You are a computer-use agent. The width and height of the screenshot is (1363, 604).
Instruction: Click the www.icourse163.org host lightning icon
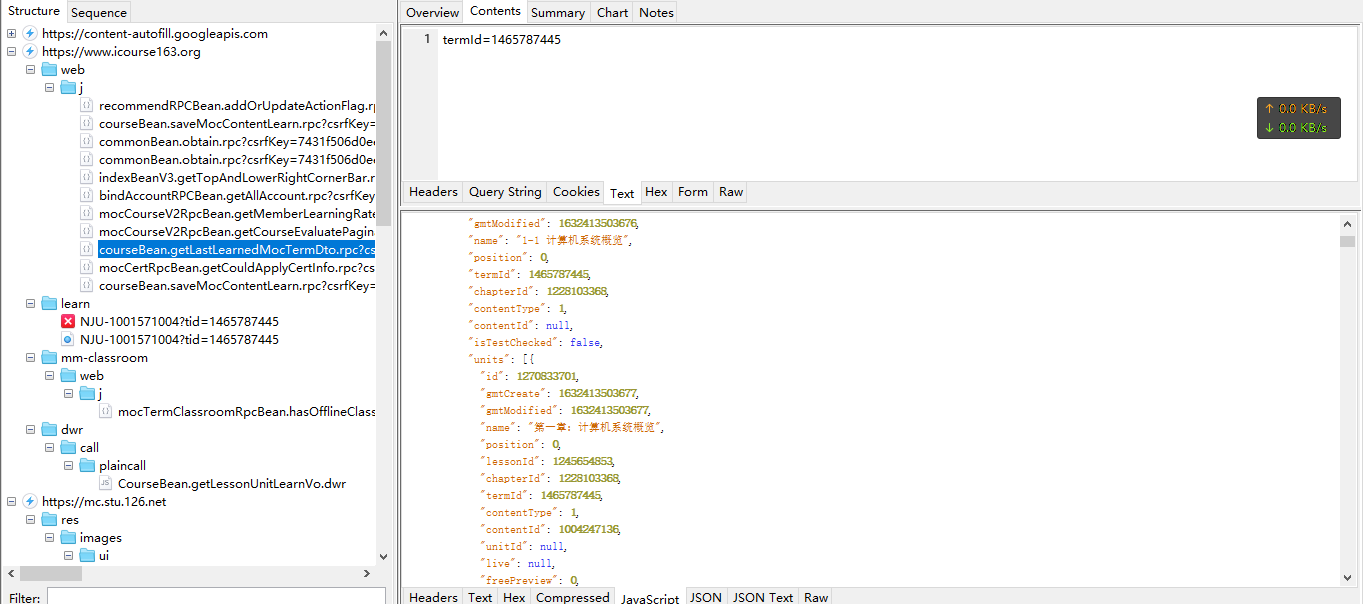[x=30, y=52]
